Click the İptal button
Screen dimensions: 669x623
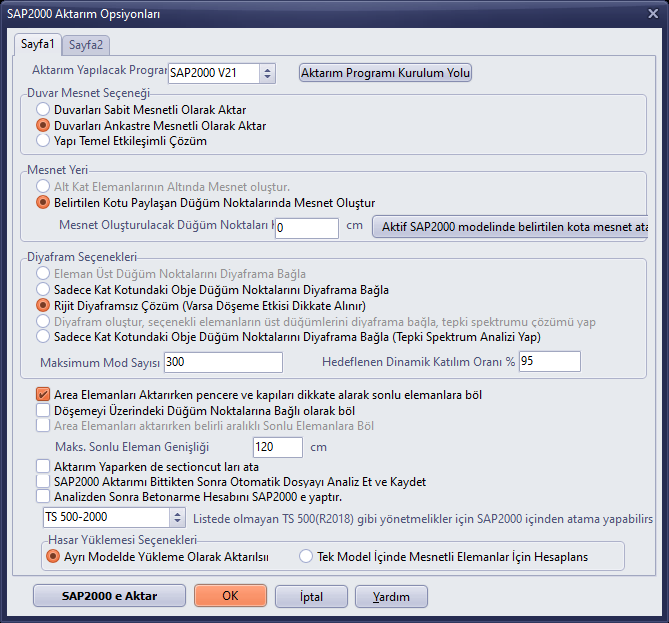click(x=311, y=596)
